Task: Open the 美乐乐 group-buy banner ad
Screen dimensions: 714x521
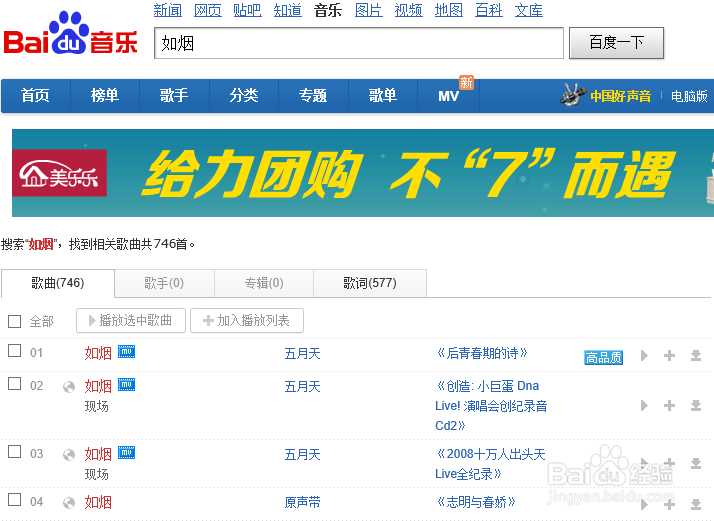Action: pos(362,173)
